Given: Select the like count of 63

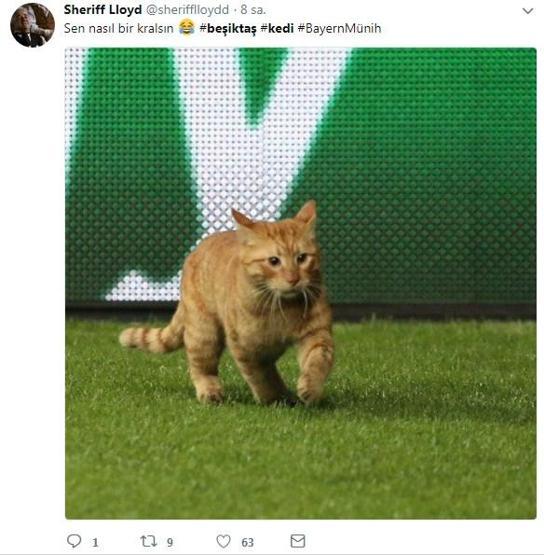Looking at the screenshot, I should point(247,542).
